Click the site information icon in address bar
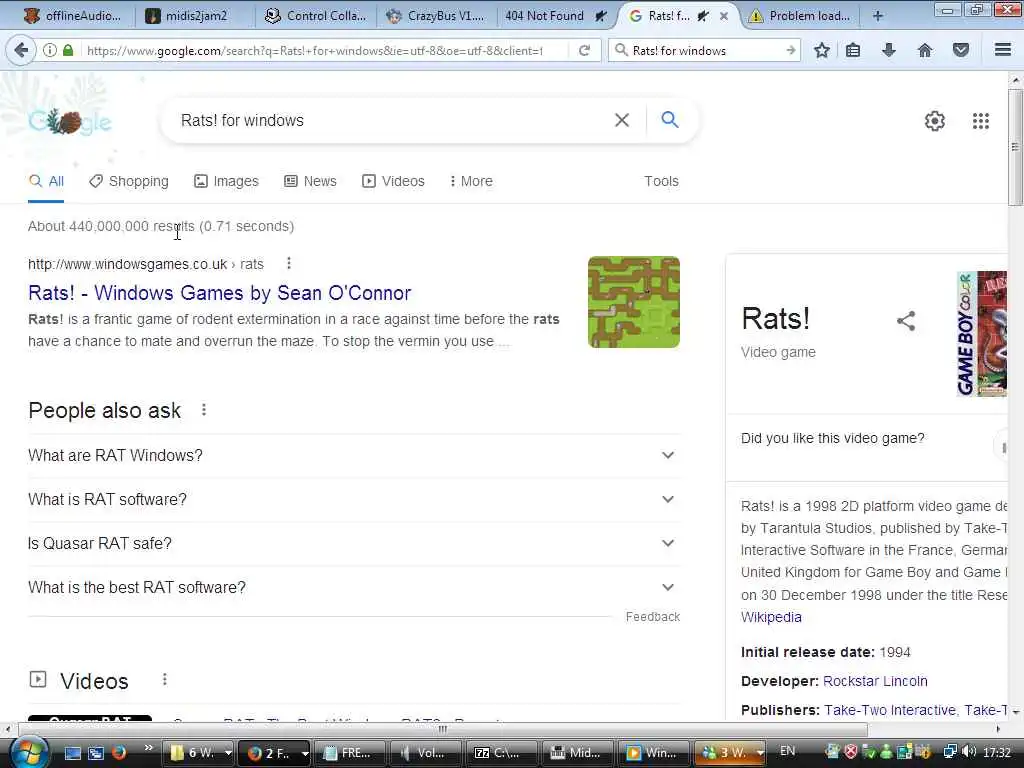The width and height of the screenshot is (1024, 768). coord(50,50)
